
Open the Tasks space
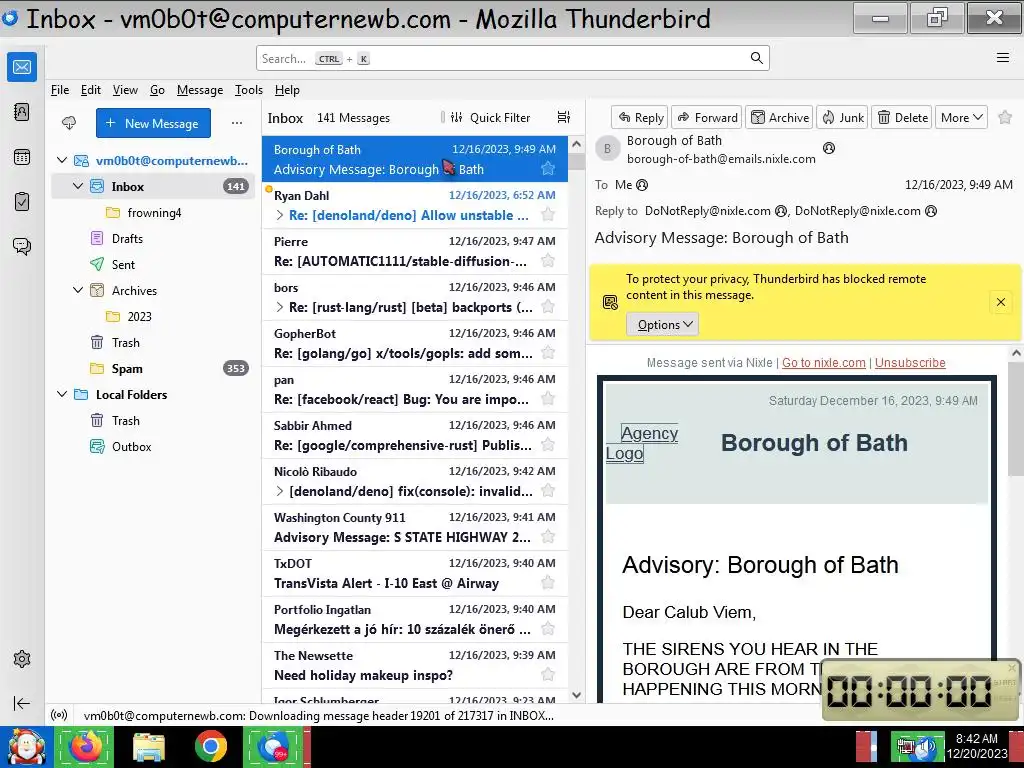[x=22, y=201]
